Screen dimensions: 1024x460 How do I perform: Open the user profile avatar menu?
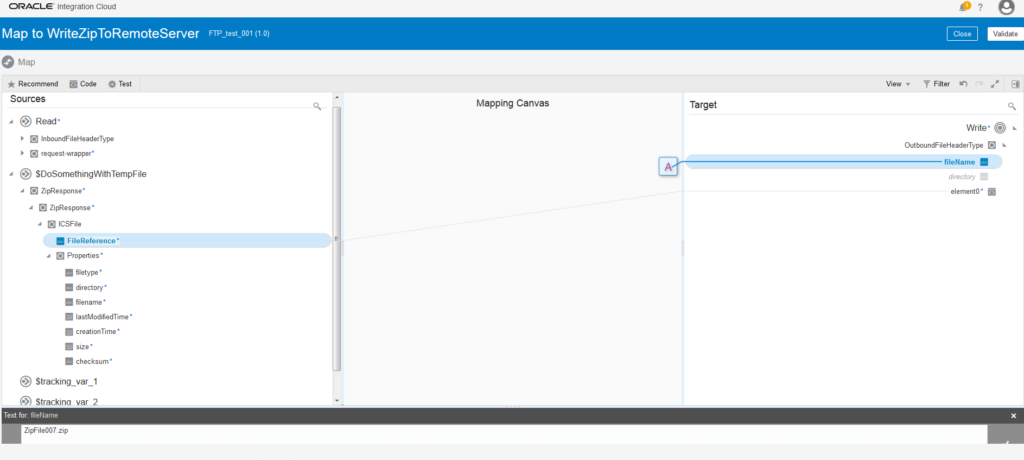pyautogui.click(x=1006, y=7)
